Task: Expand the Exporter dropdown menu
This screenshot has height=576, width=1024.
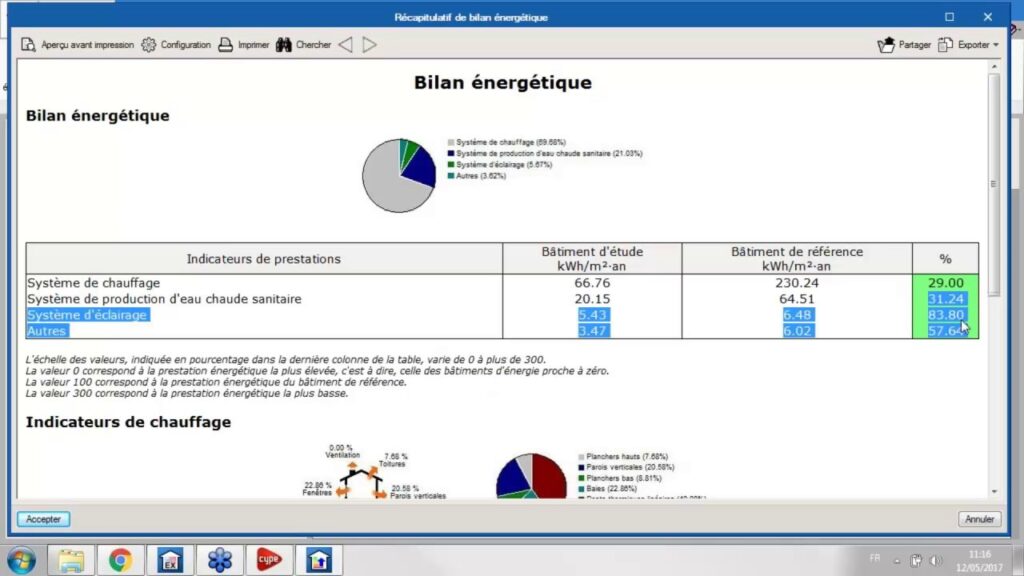Action: point(968,45)
